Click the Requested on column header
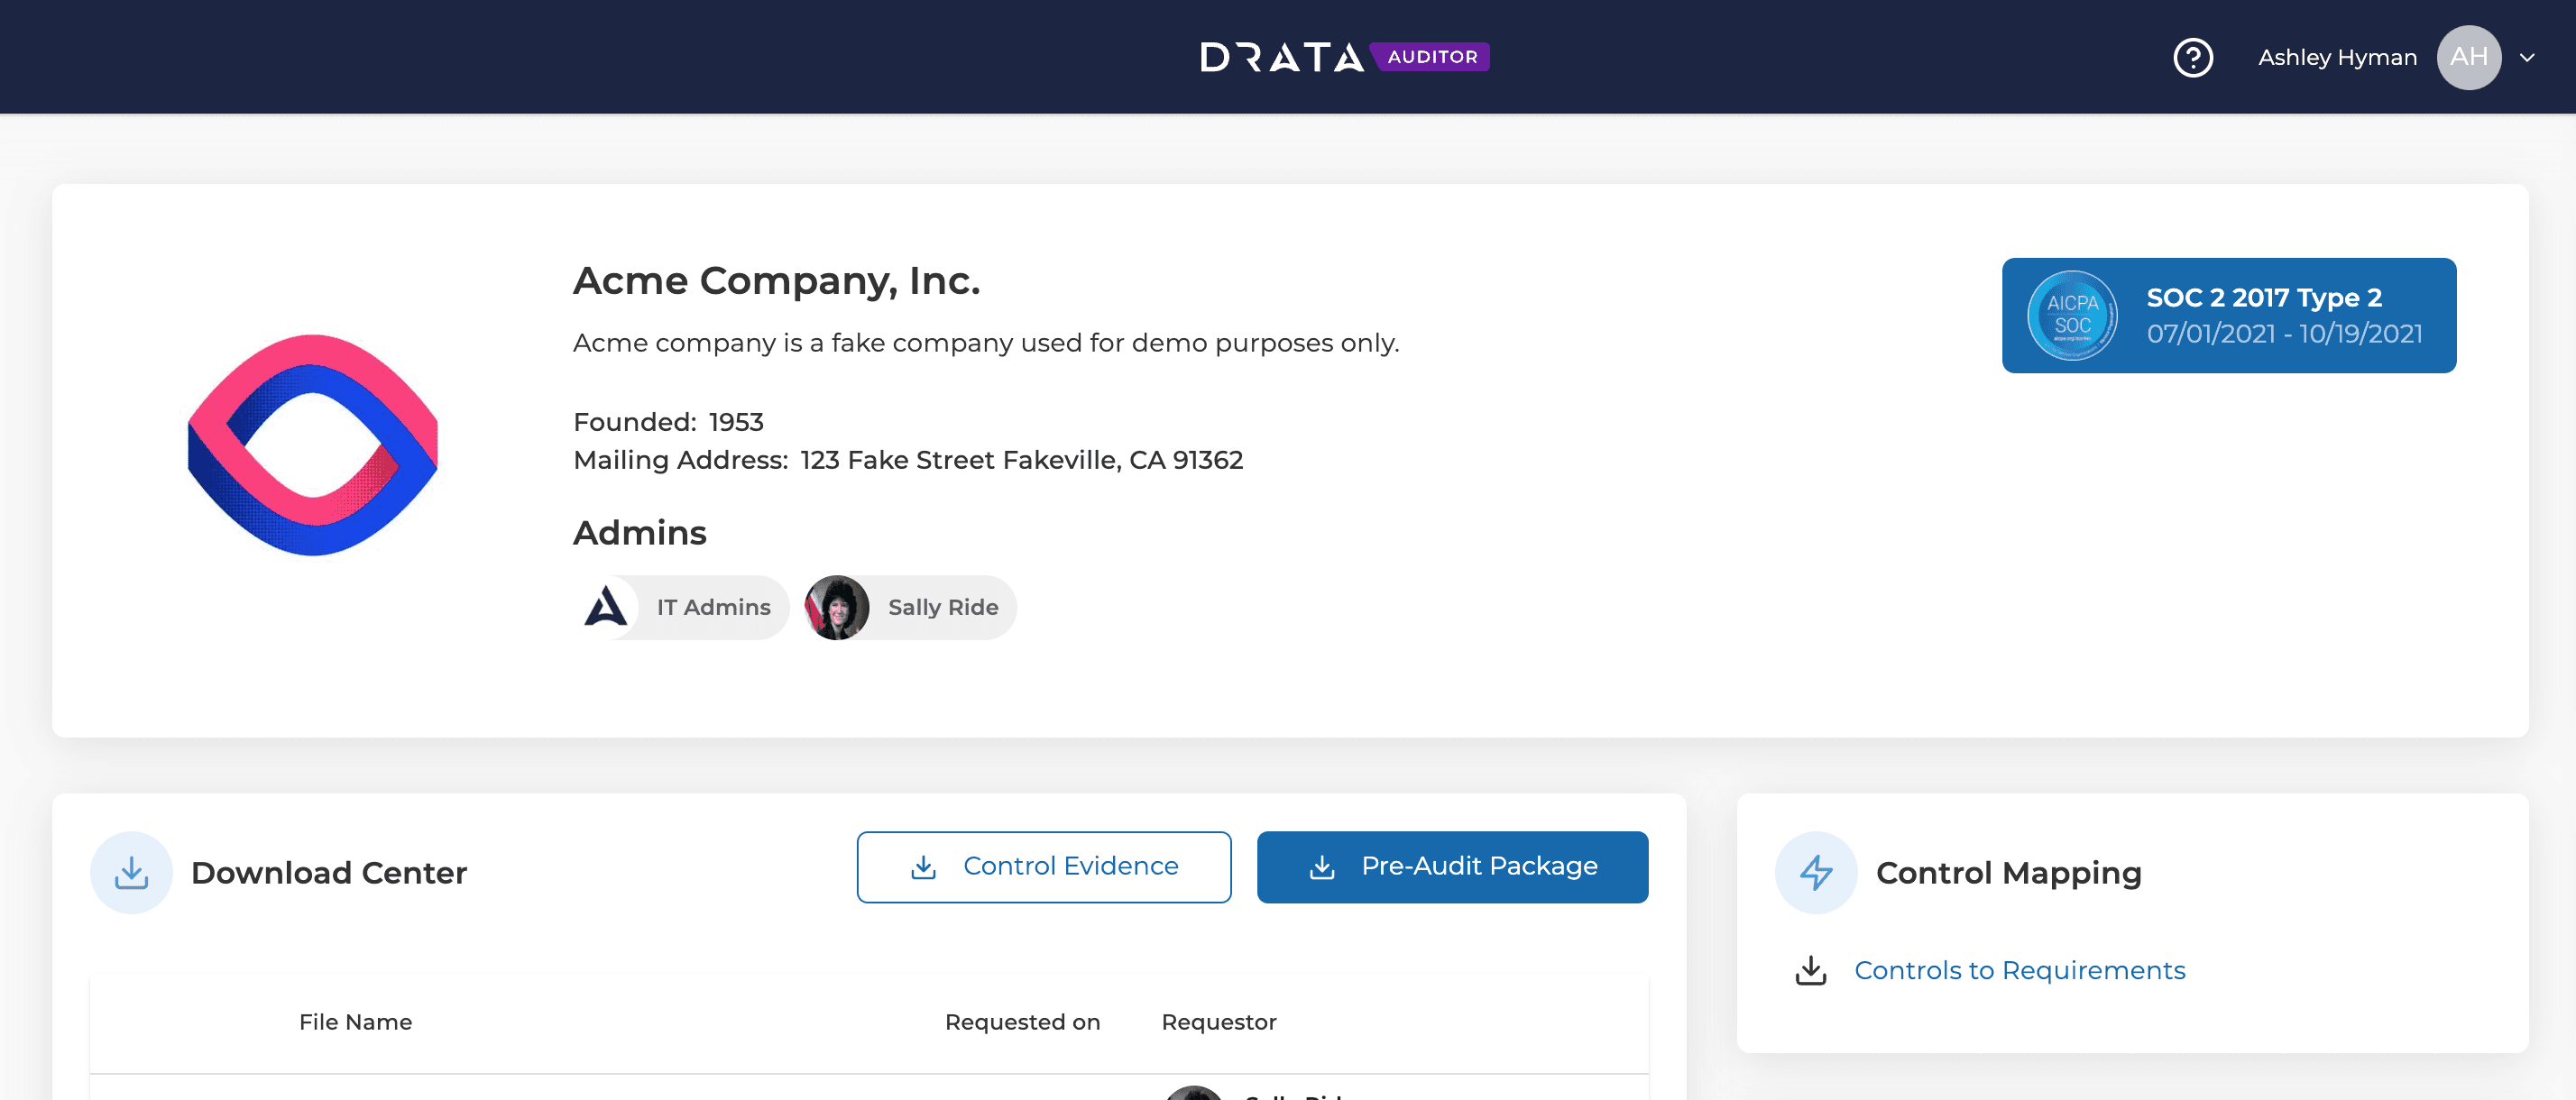Screen dimensions: 2576x1100 coord(1022,1021)
